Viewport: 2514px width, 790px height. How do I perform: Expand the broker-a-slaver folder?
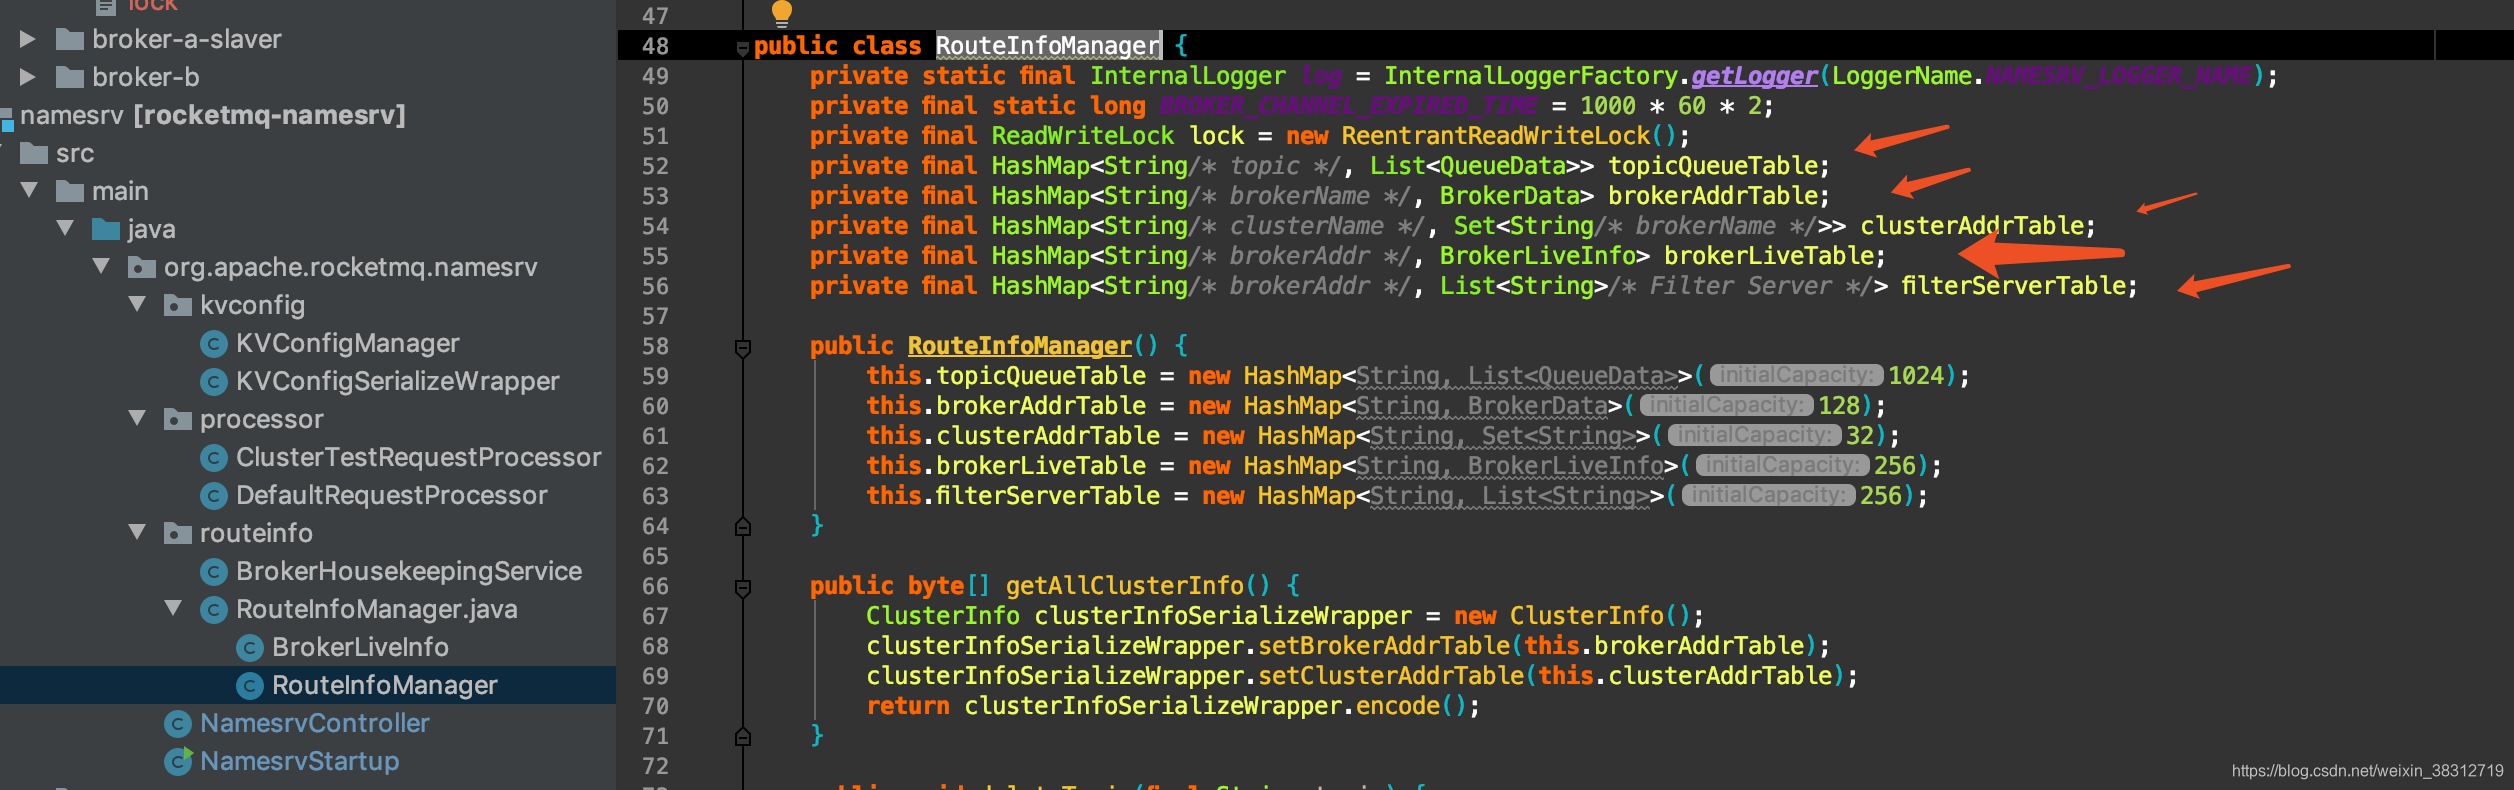pos(28,39)
